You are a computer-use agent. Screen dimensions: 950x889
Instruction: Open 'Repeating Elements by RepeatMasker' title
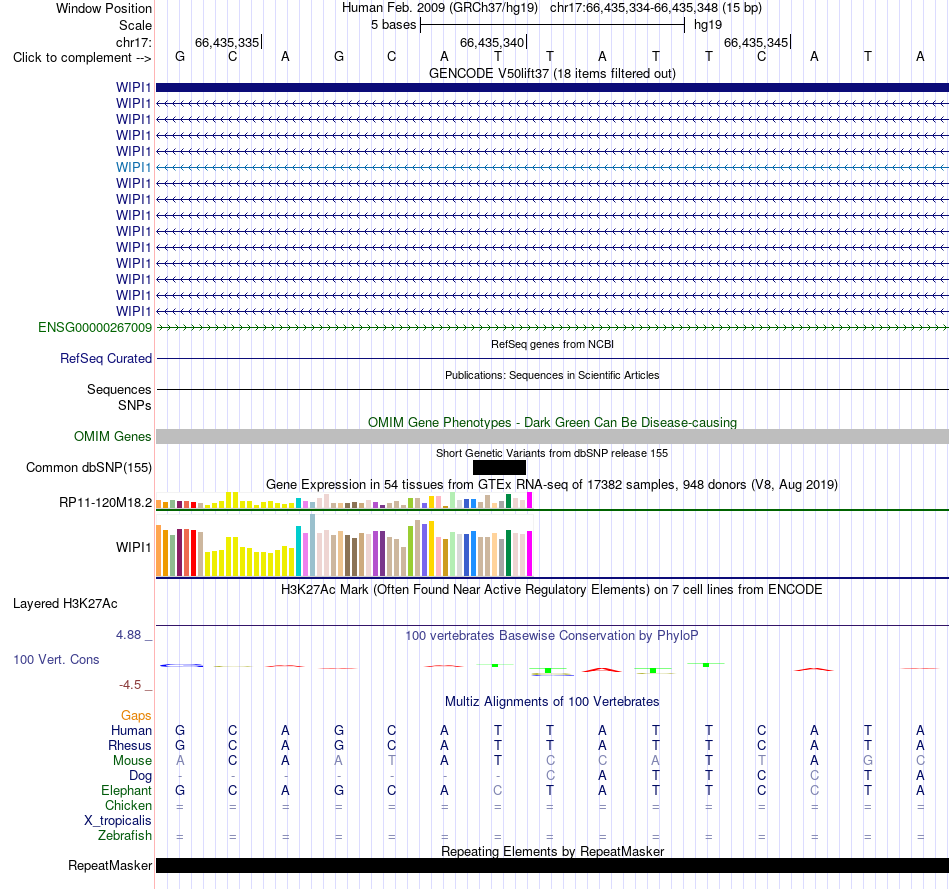point(552,851)
